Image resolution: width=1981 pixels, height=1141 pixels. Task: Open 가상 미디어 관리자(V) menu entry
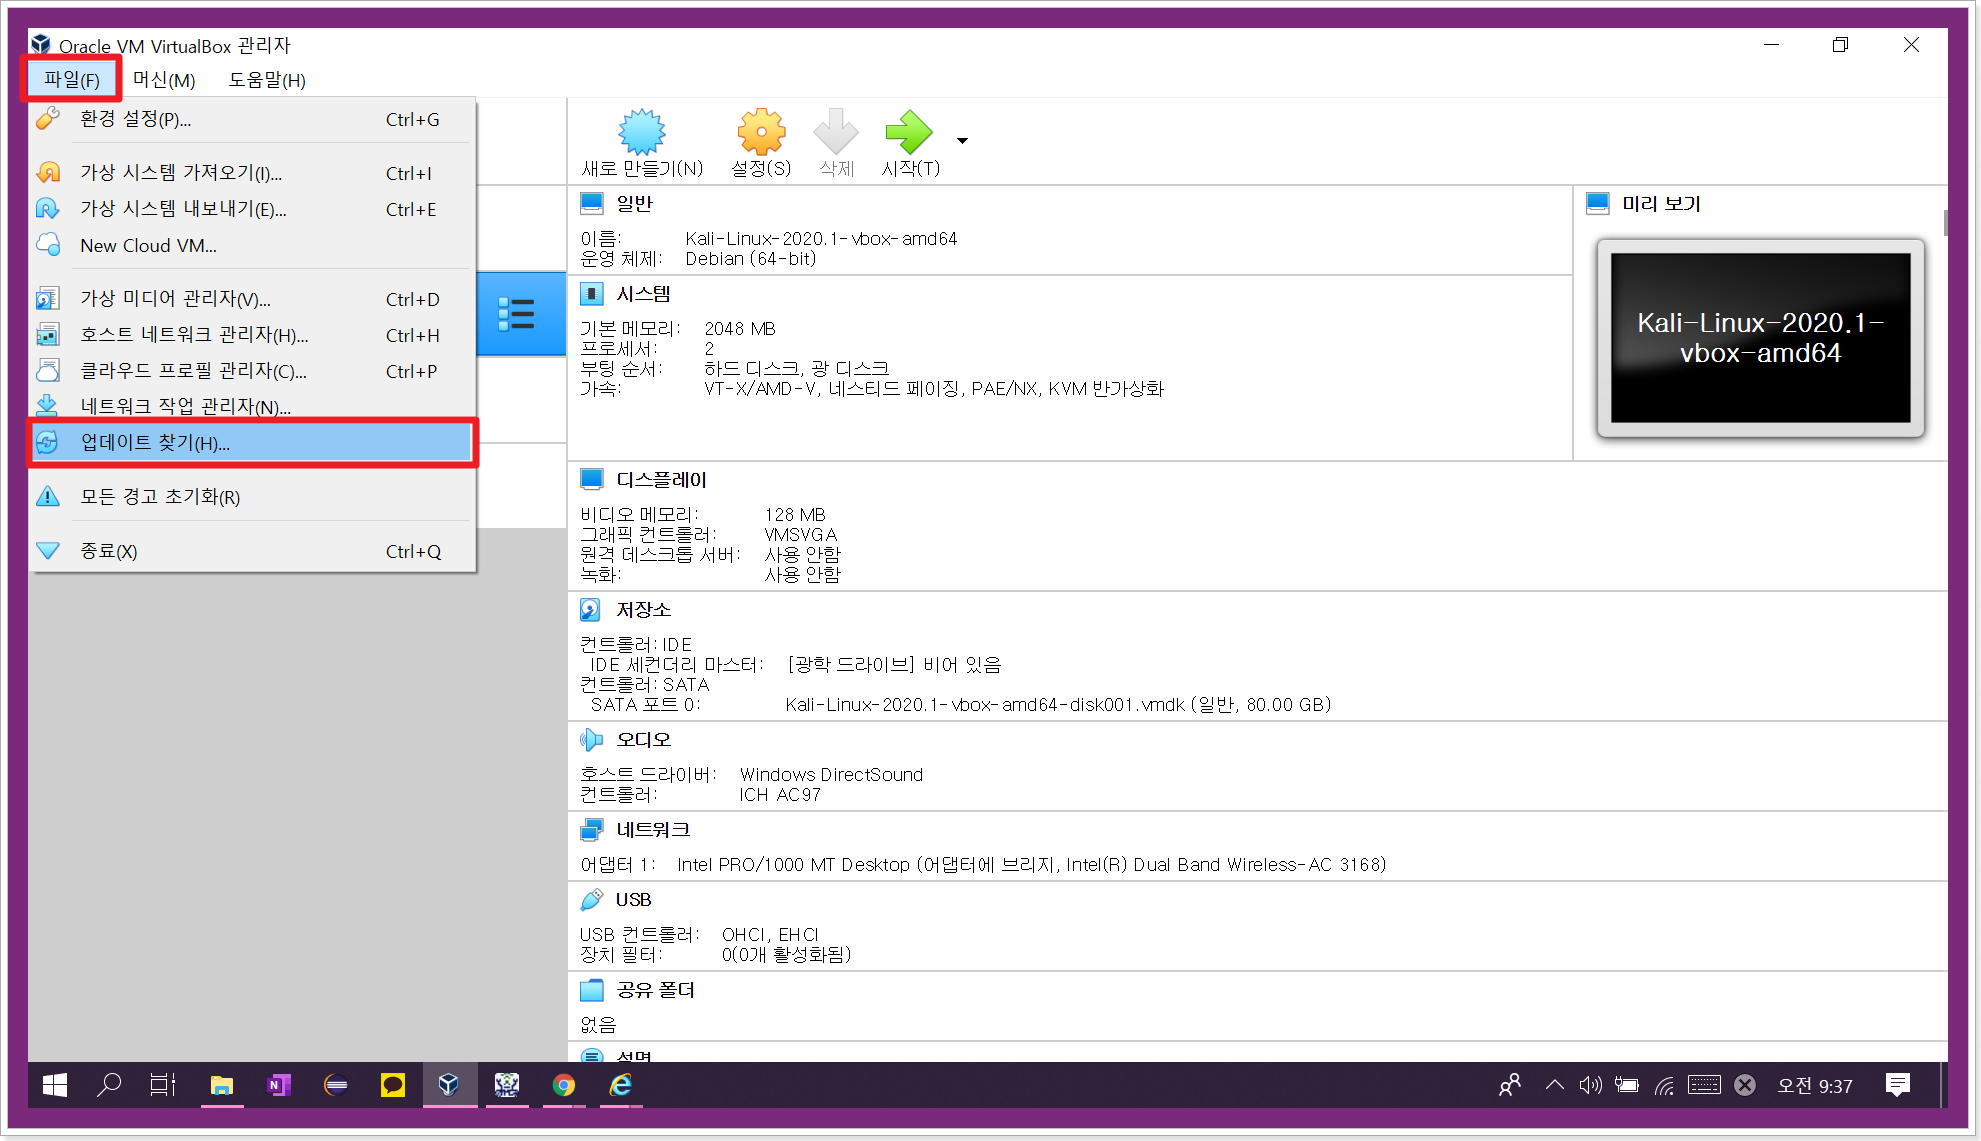[252, 299]
